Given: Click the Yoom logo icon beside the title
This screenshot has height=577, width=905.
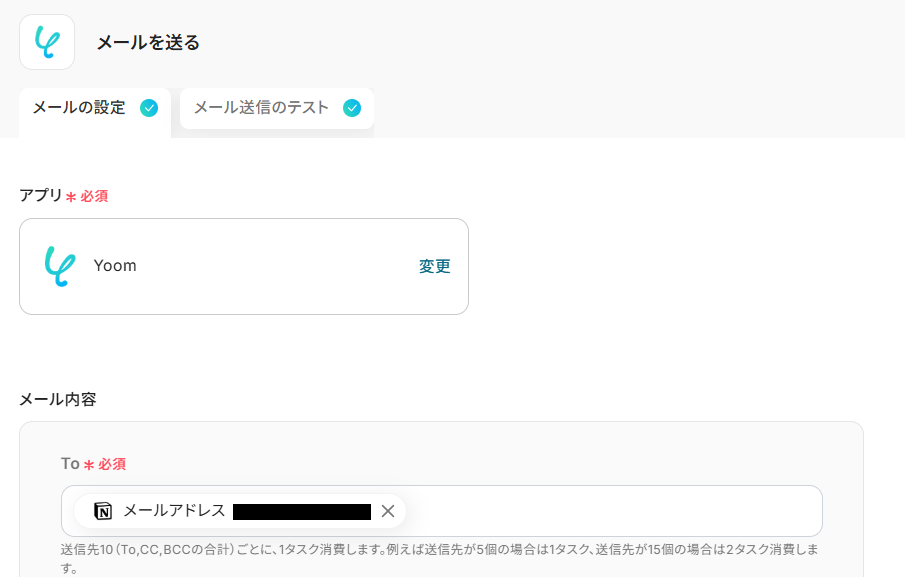Looking at the screenshot, I should pyautogui.click(x=47, y=42).
